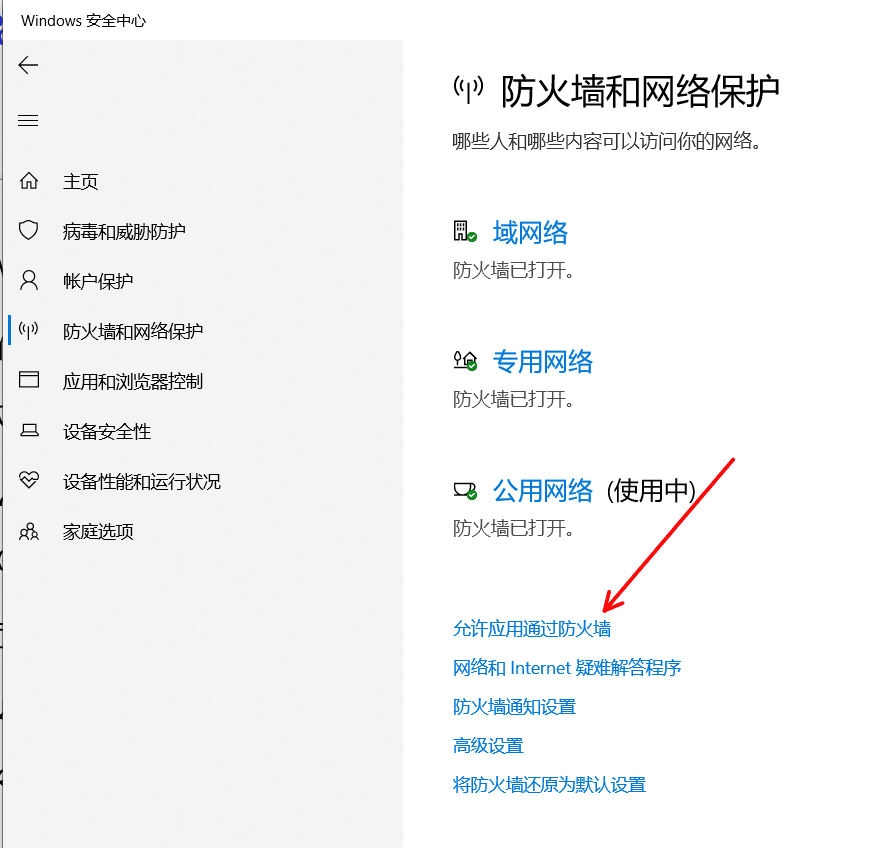Switch to 设备安全性 page
Image resolution: width=891 pixels, height=848 pixels.
[x=107, y=431]
